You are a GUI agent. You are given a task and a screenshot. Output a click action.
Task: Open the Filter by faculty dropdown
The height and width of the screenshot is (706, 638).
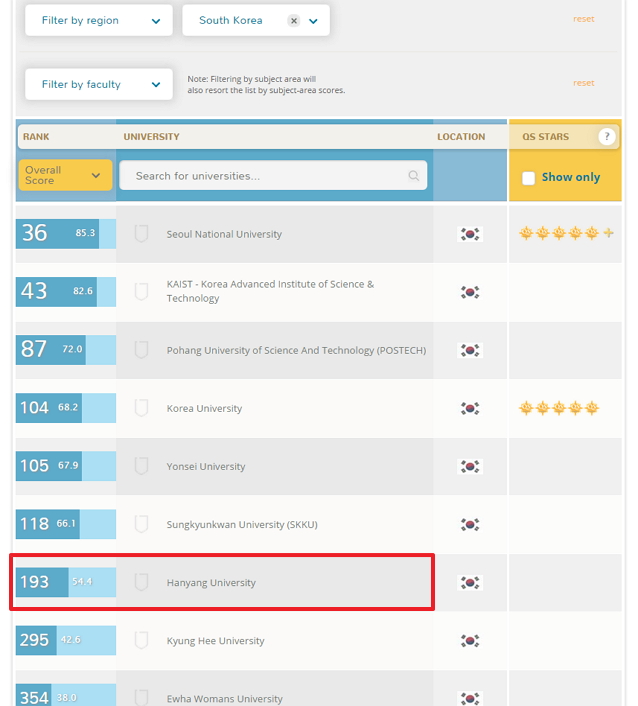click(x=99, y=84)
